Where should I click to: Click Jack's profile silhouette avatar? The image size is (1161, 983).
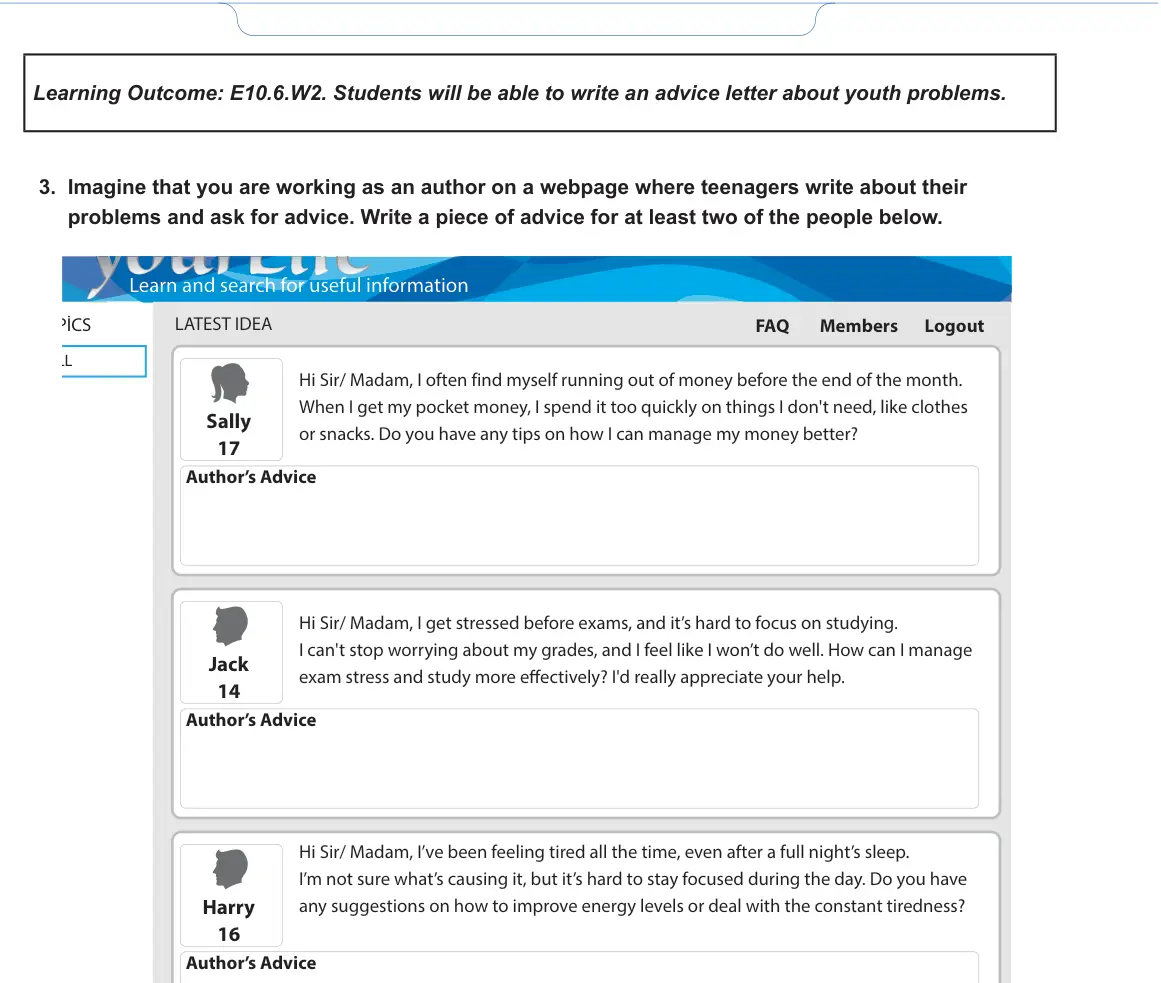coord(230,626)
